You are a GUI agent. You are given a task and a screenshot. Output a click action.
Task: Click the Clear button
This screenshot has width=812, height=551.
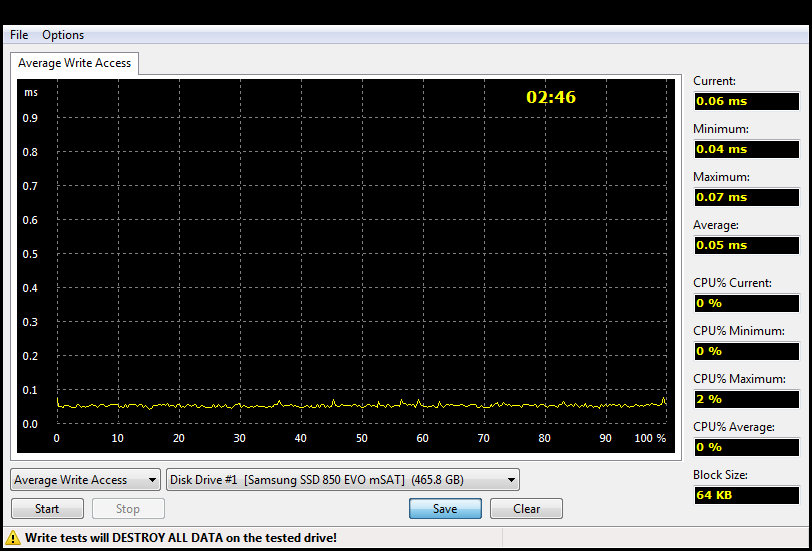click(526, 509)
